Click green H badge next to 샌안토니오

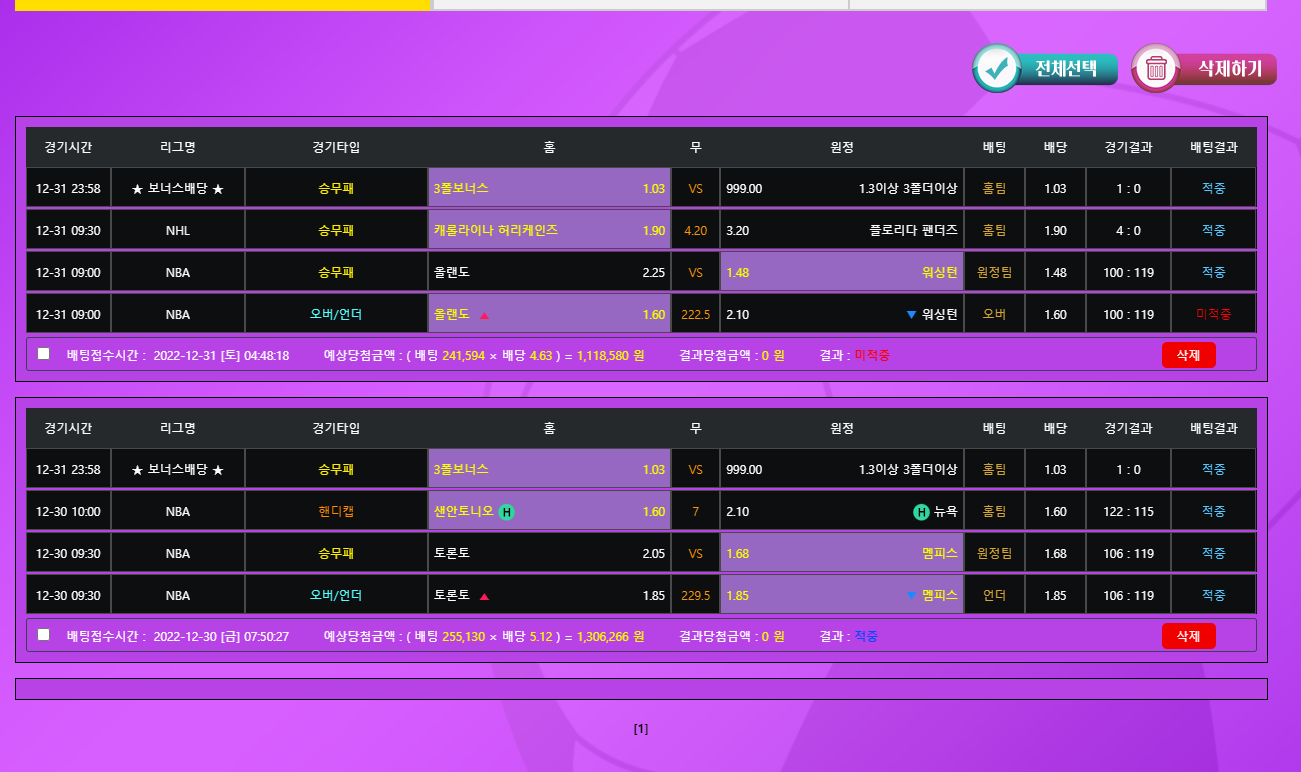506,512
